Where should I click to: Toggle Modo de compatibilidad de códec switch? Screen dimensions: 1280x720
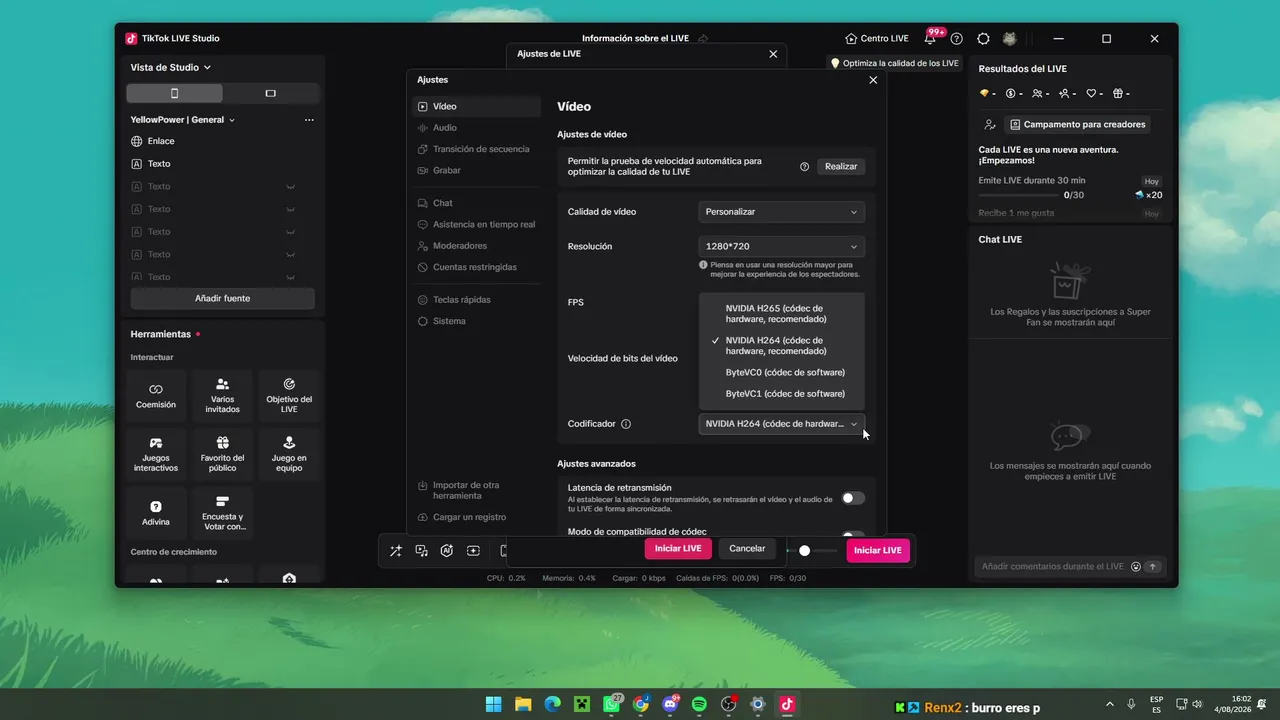click(853, 535)
